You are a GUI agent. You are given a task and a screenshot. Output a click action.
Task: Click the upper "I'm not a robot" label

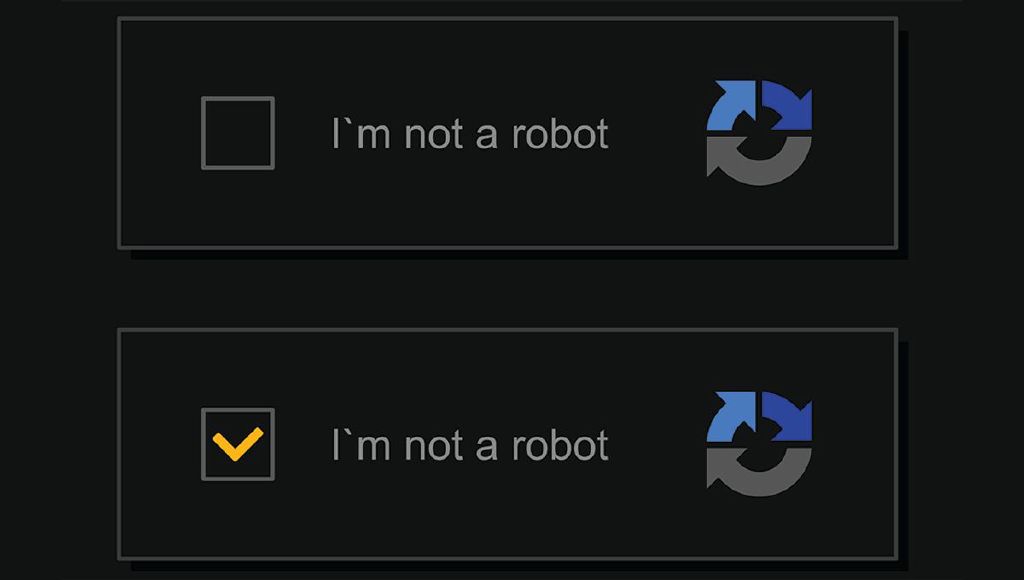click(x=470, y=134)
